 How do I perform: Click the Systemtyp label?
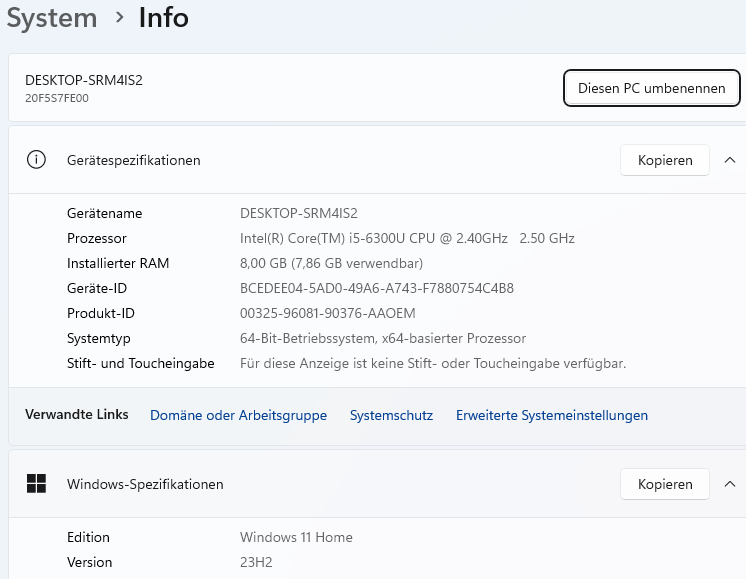point(98,338)
